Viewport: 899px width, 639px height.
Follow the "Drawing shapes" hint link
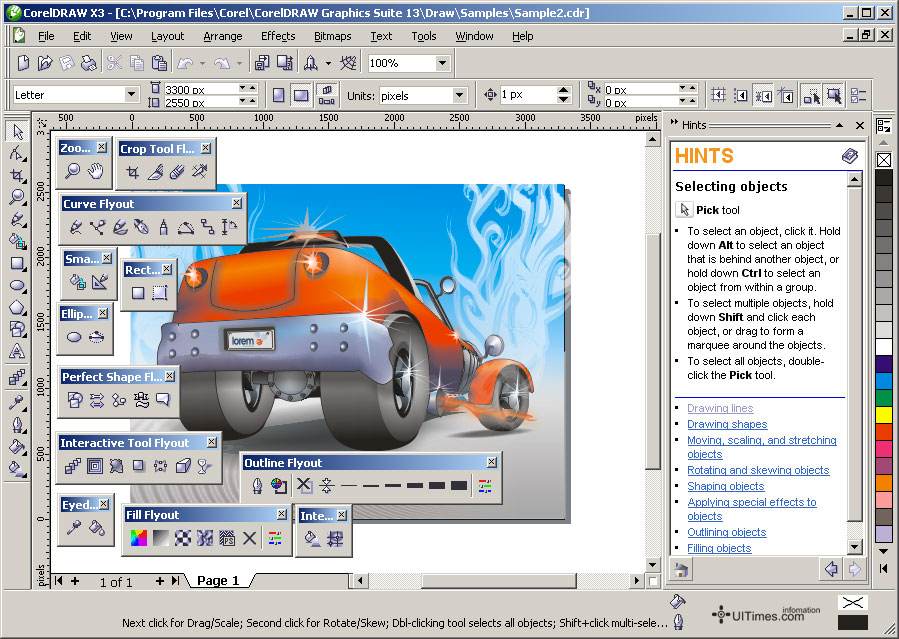click(x=727, y=424)
